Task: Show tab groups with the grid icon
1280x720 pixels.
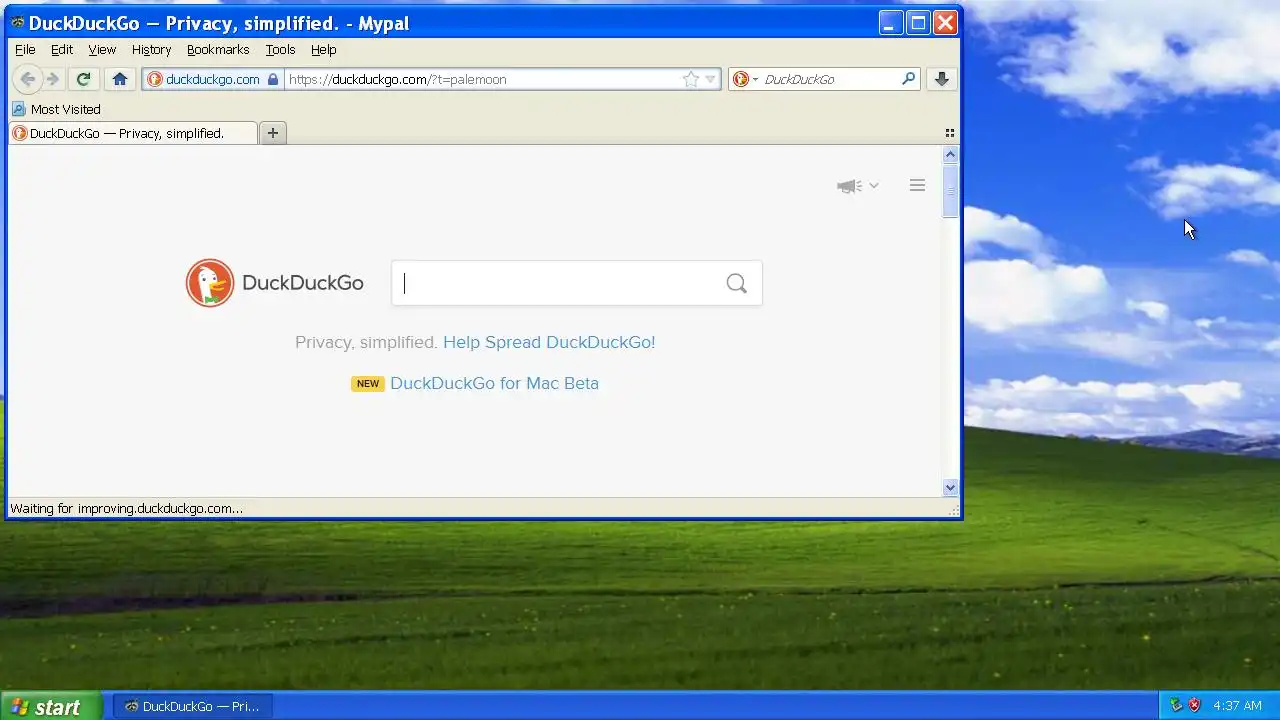Action: (950, 133)
